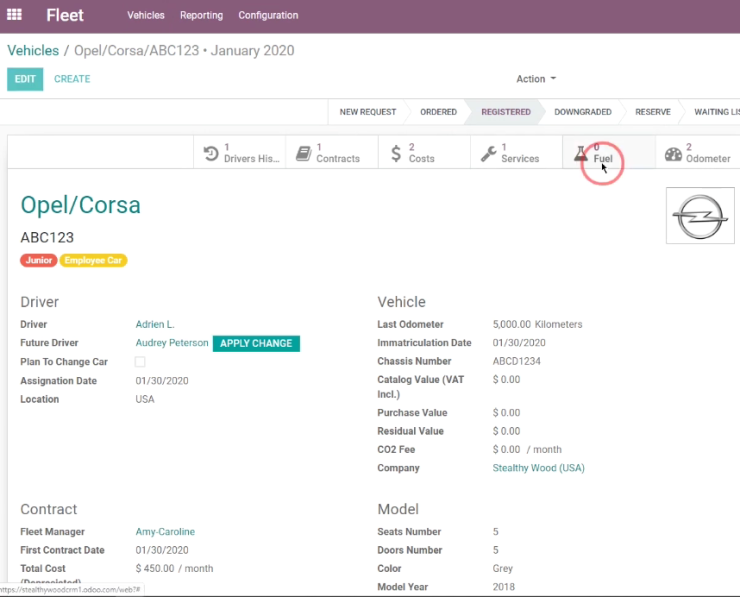Click the Junior tag

coord(39,260)
